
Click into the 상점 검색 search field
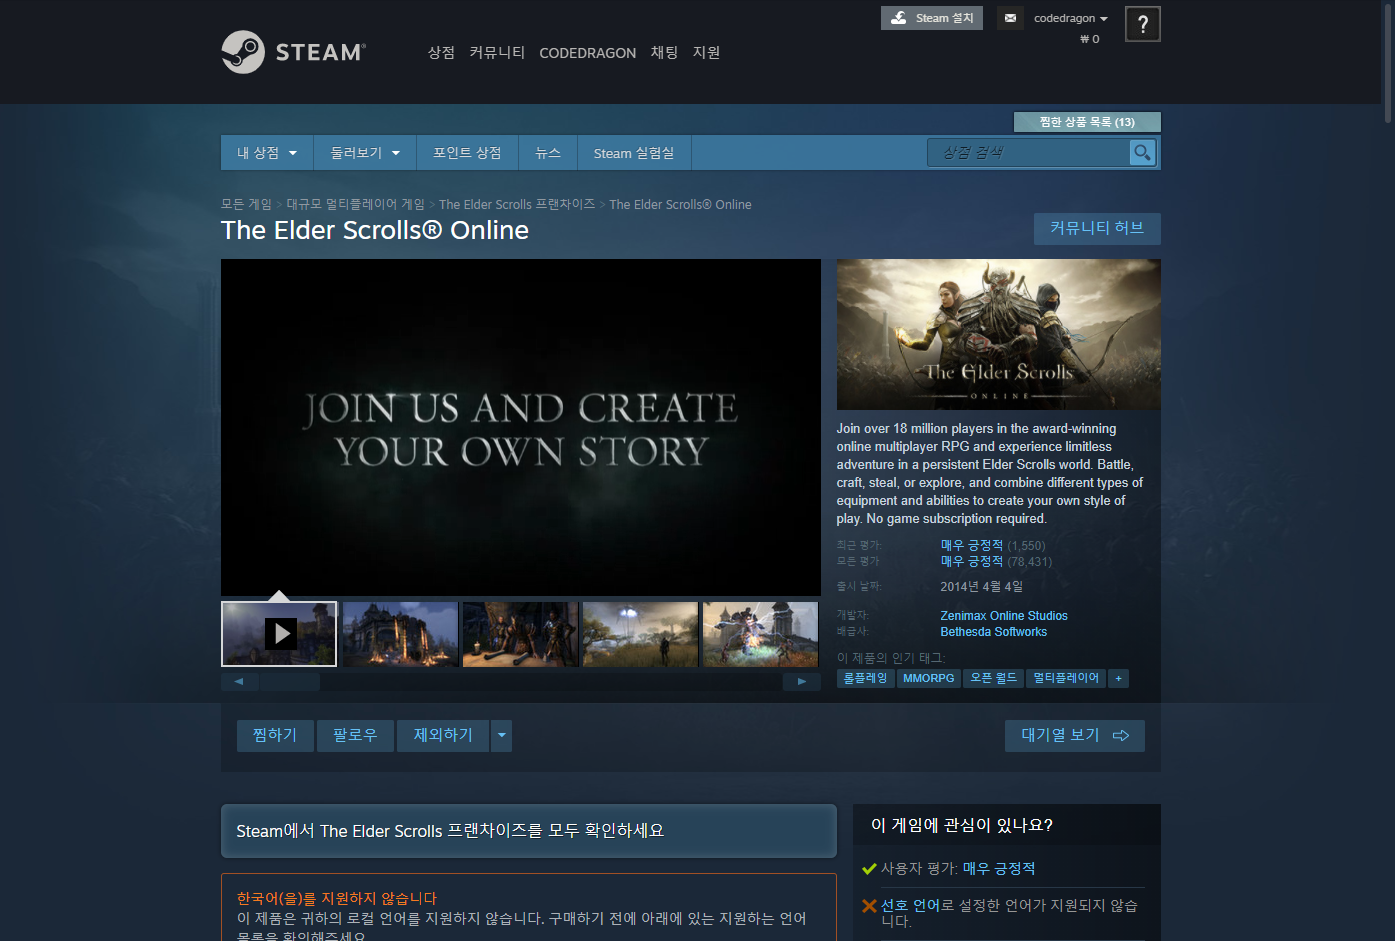[1028, 152]
